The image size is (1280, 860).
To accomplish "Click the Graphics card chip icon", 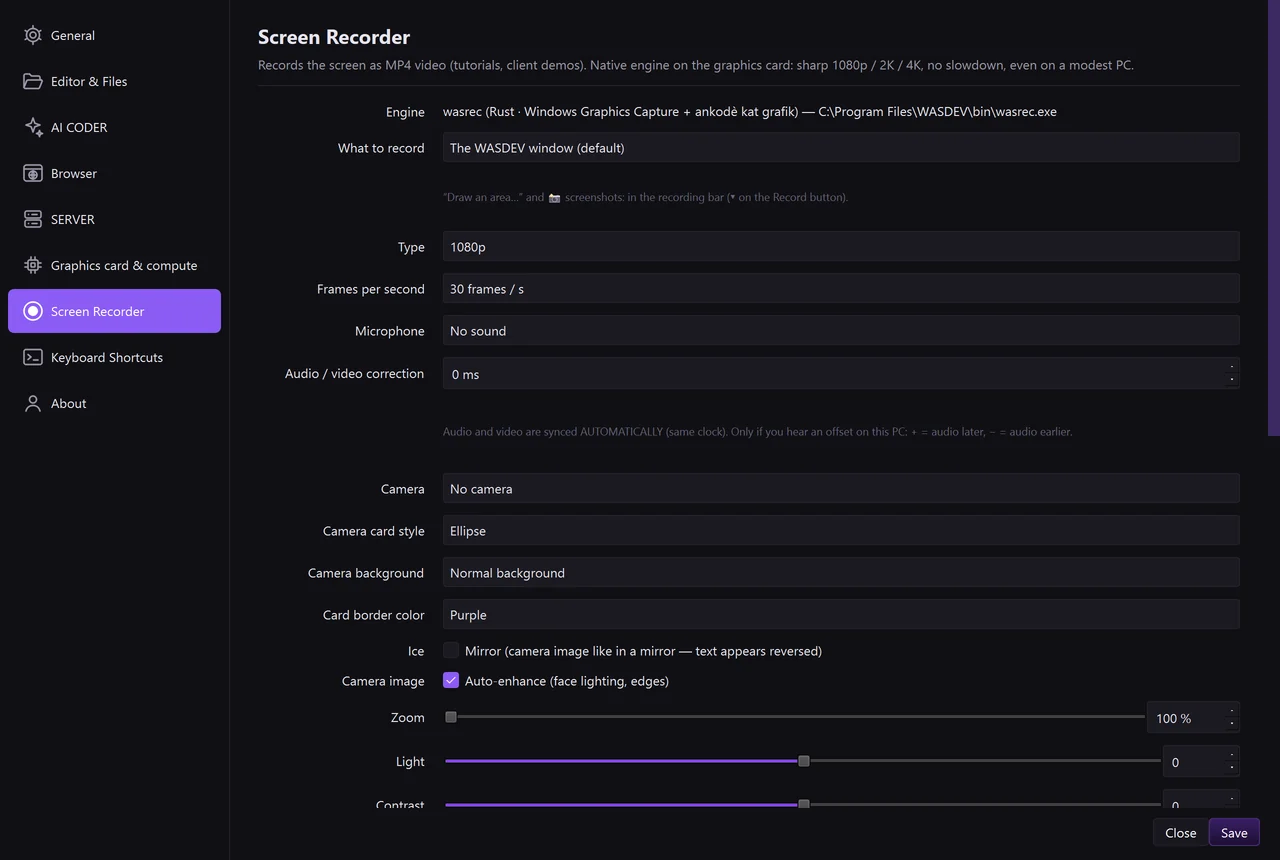I will [33, 265].
